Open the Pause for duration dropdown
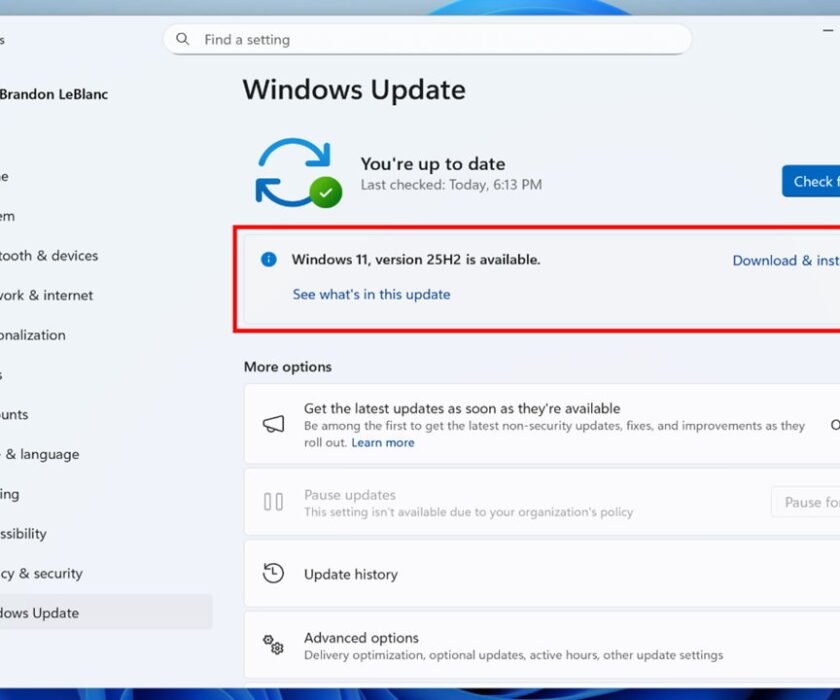The image size is (840, 700). click(807, 502)
